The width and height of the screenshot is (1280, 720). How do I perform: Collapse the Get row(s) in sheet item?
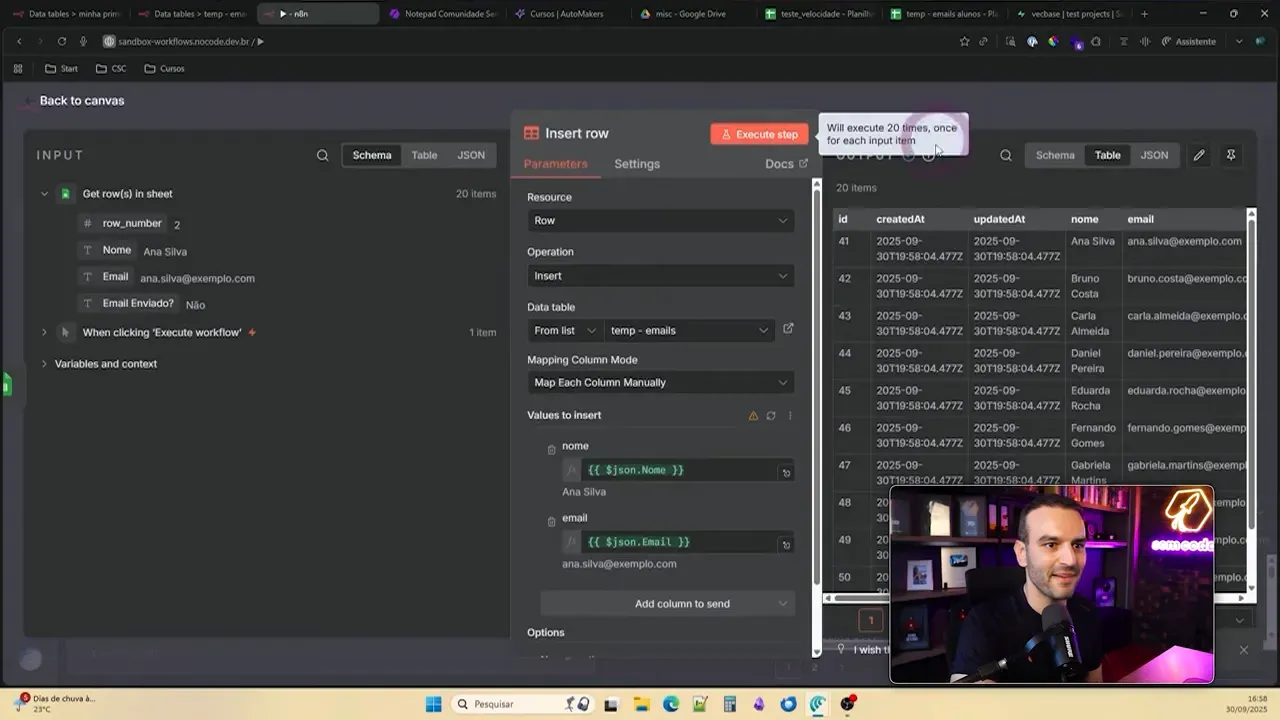[x=44, y=193]
